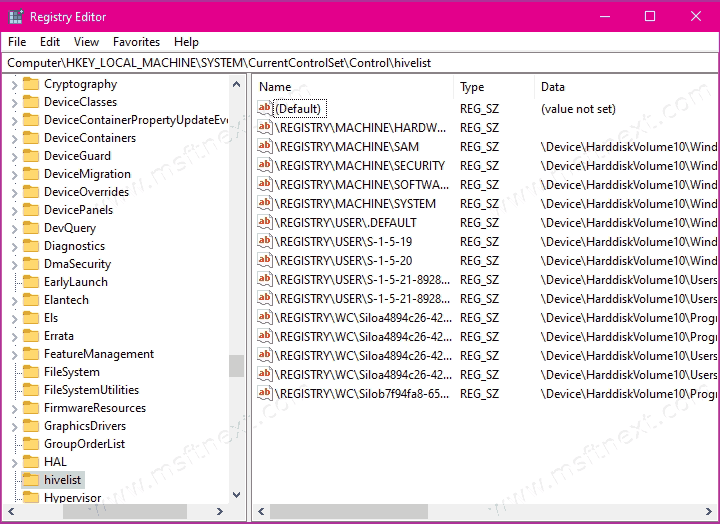720x524 pixels.
Task: Click the GraphicsDrivers folder icon
Action: [31, 426]
